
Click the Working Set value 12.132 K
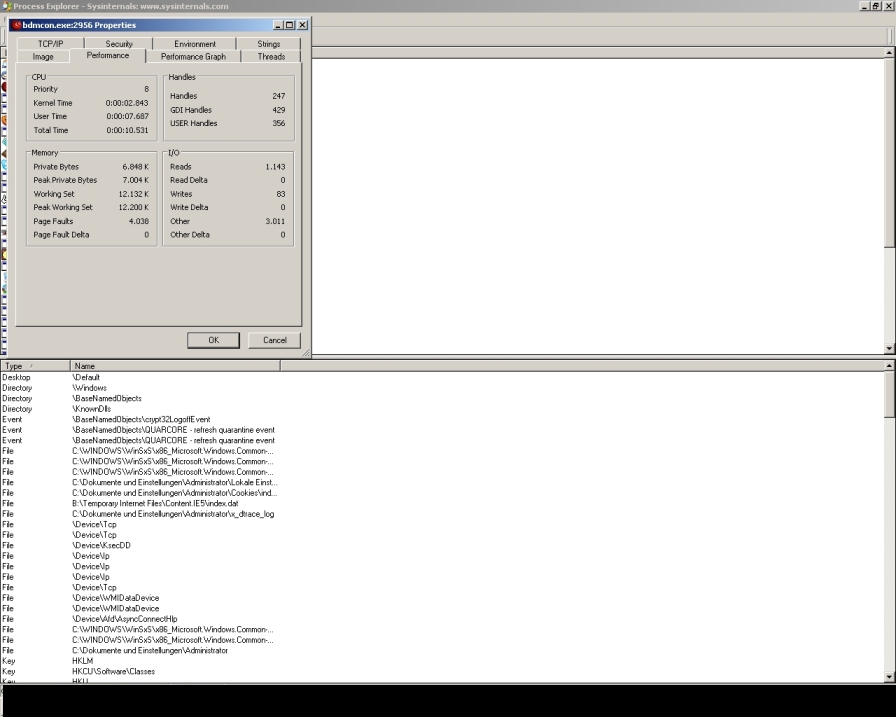[134, 194]
